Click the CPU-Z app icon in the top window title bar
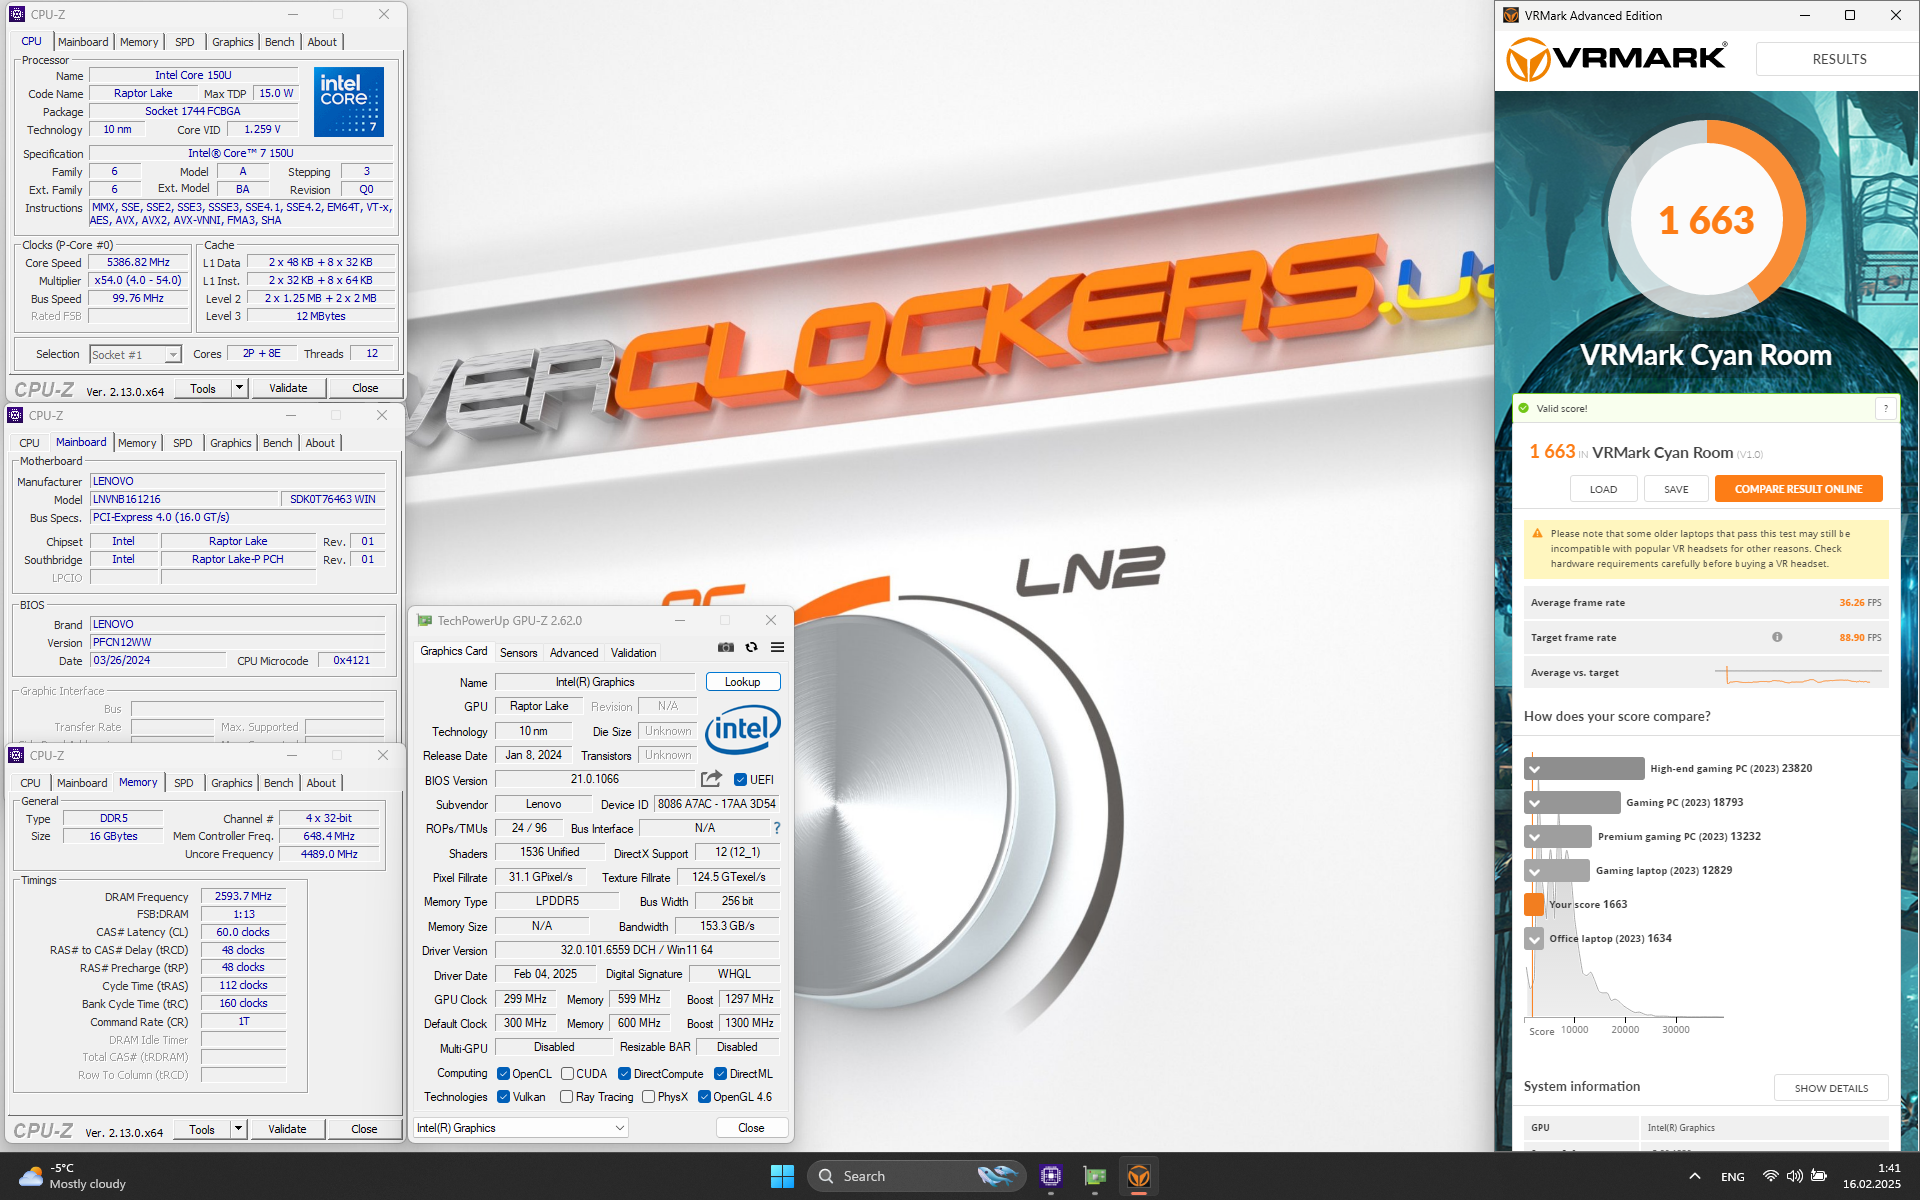The height and width of the screenshot is (1200, 1920). [17, 14]
